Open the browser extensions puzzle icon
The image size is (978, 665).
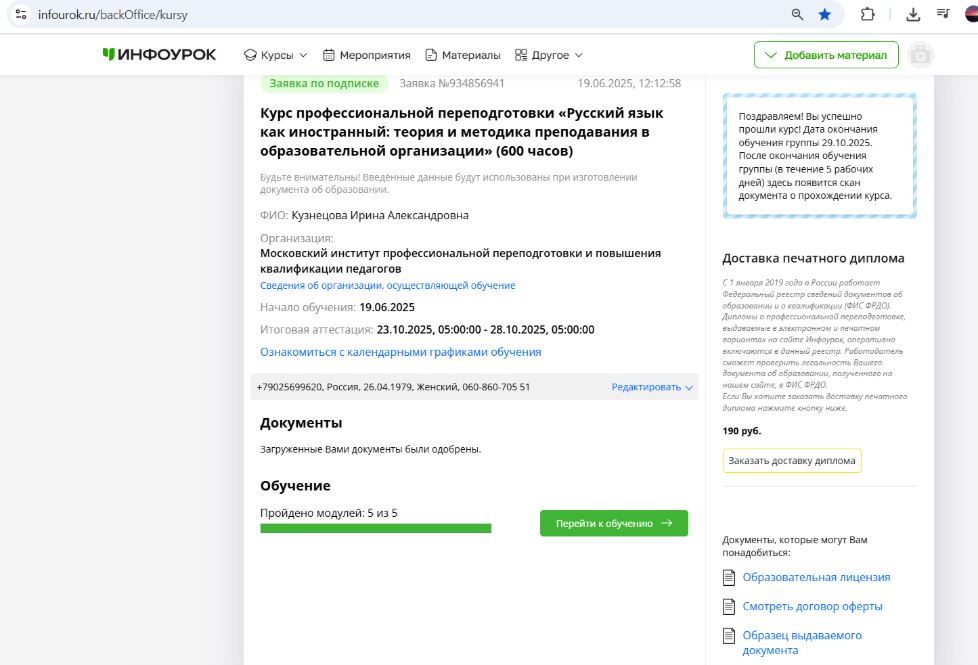867,15
